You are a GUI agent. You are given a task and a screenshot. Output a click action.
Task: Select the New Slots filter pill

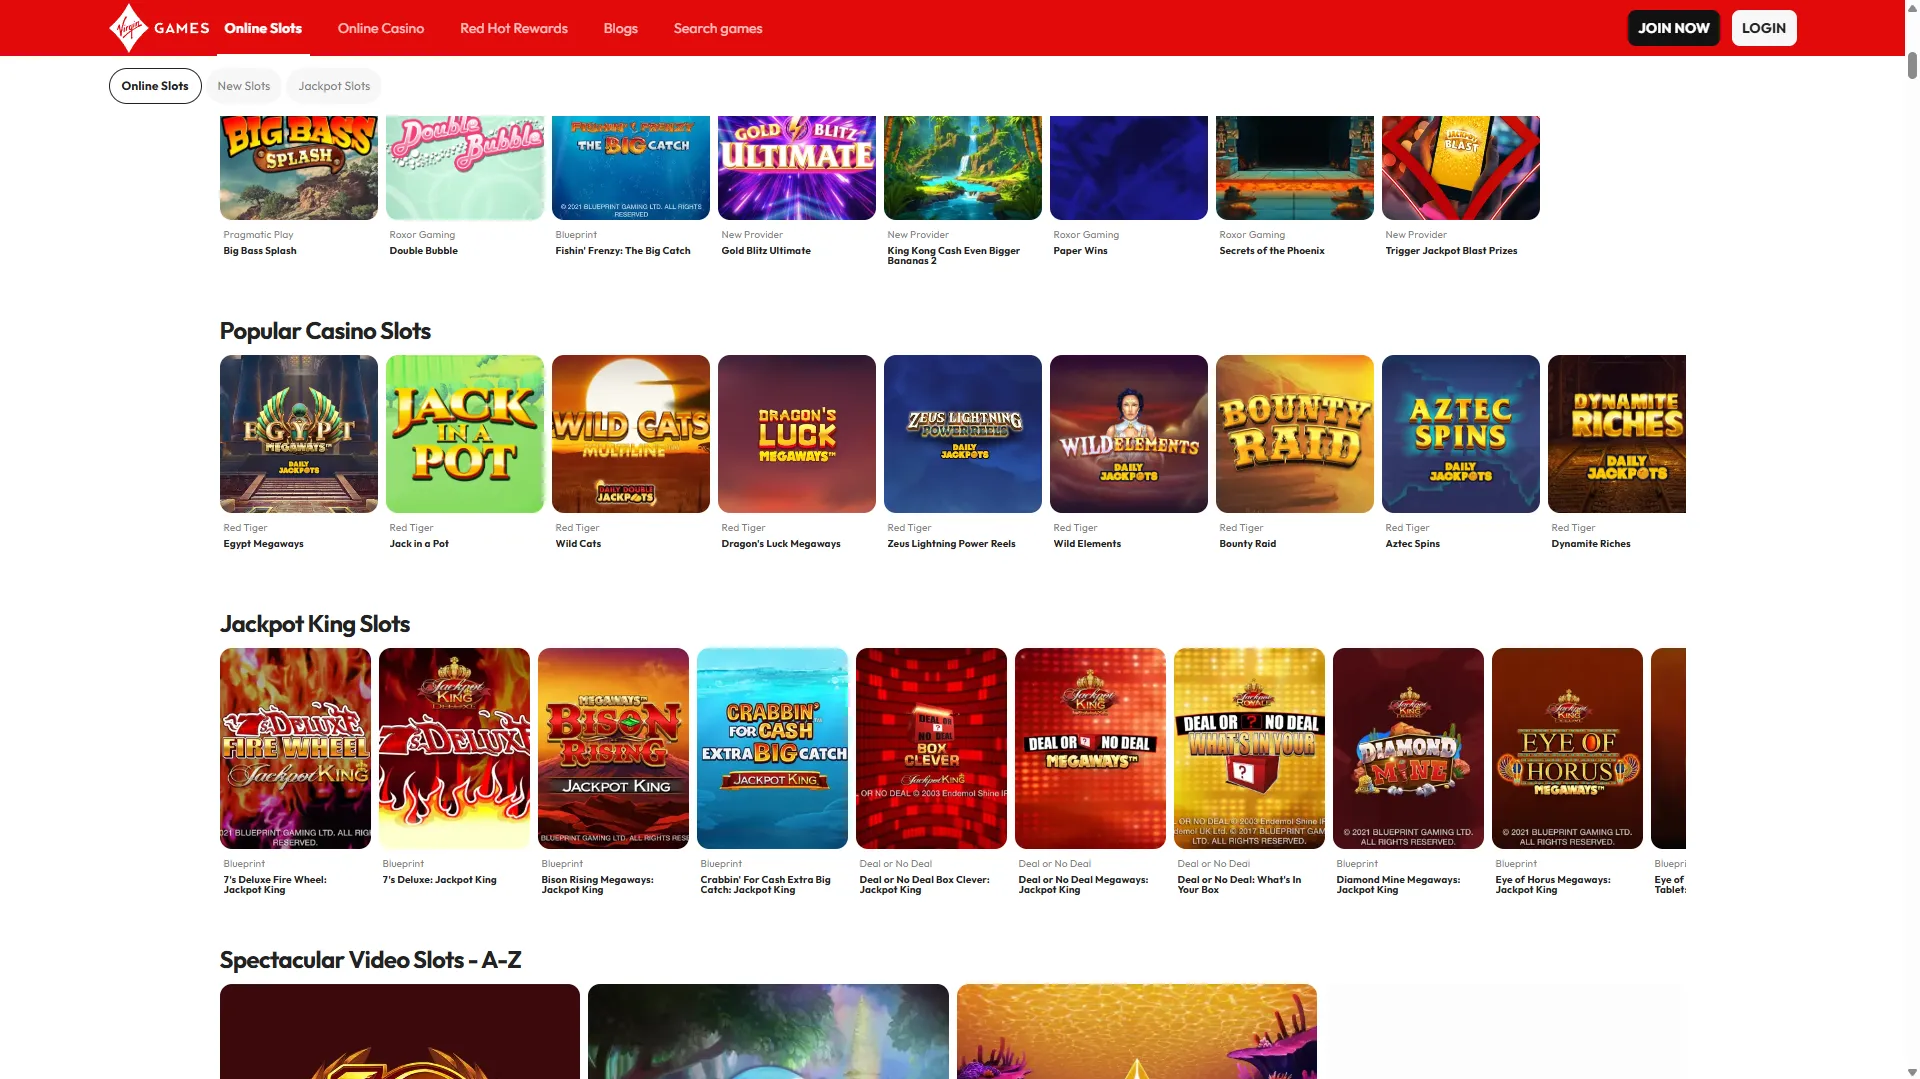point(244,86)
